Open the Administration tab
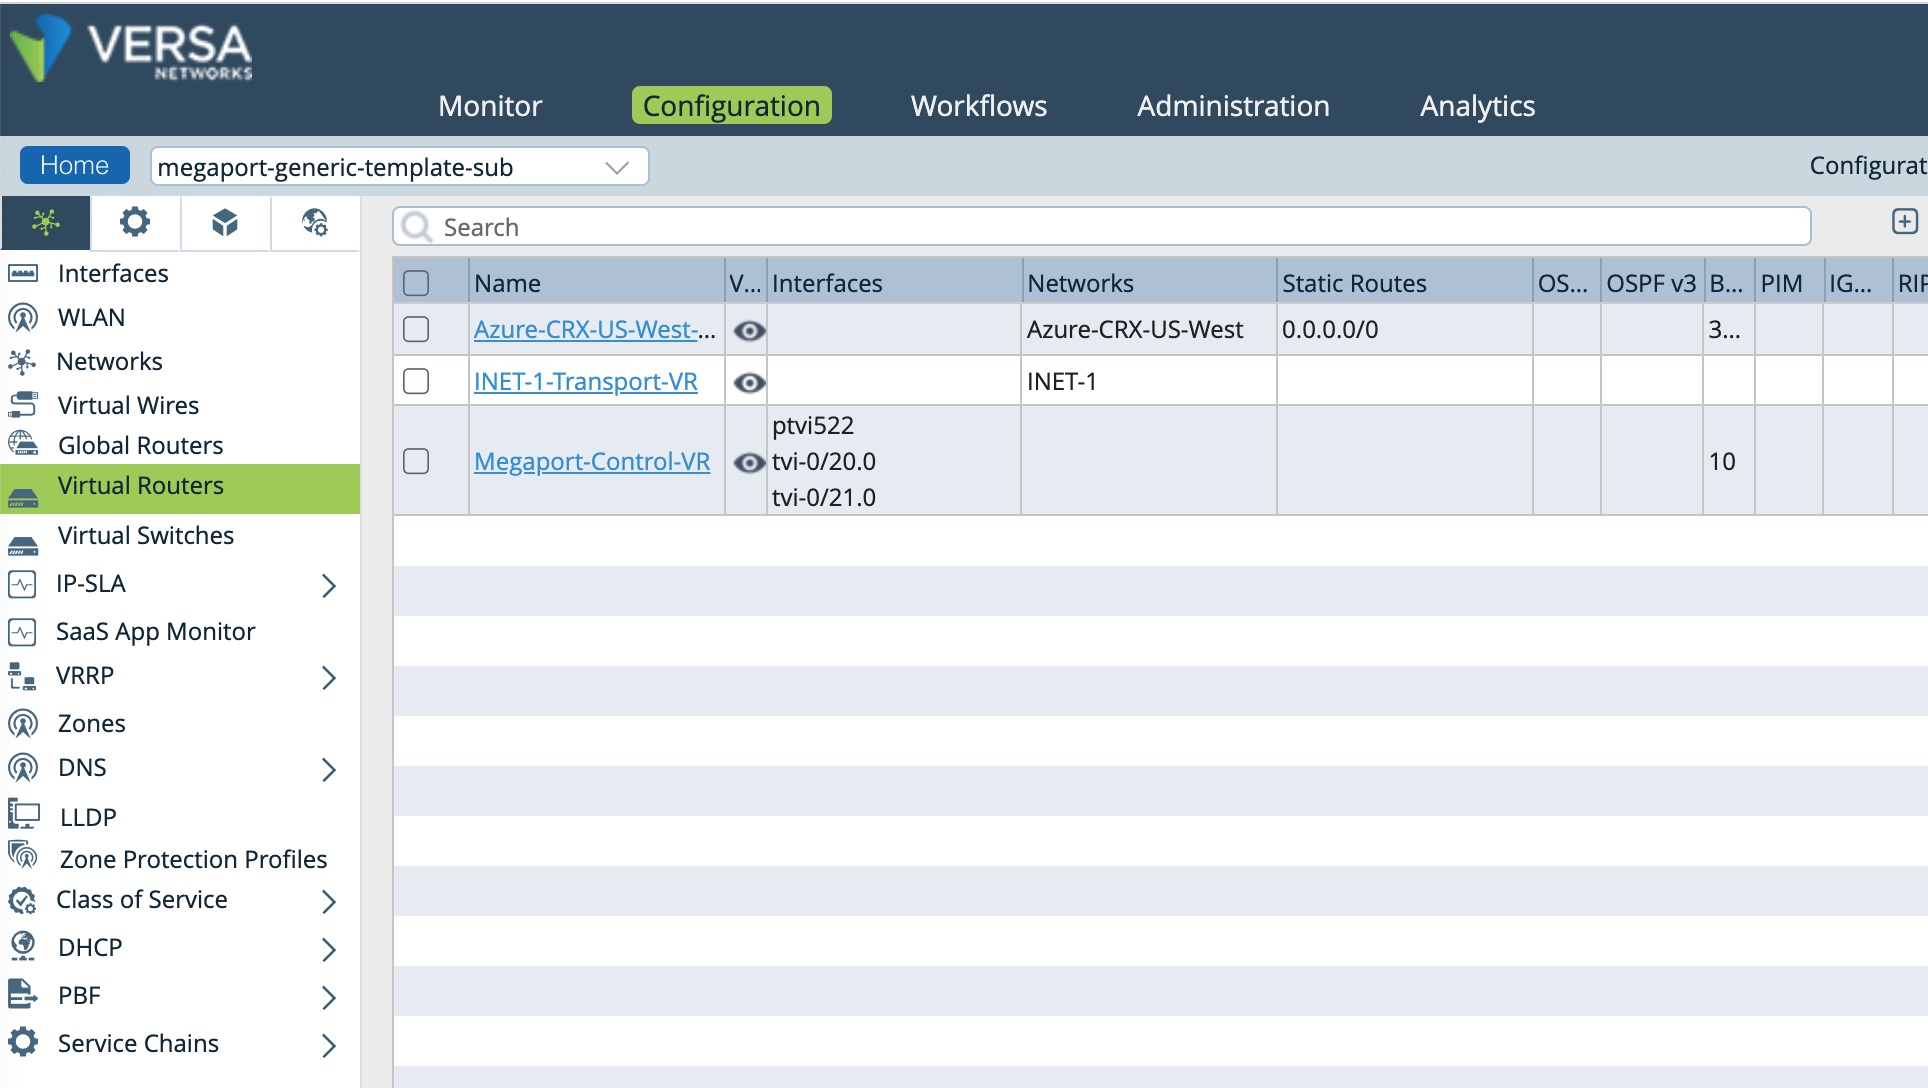The image size is (1928, 1088). 1233,105
